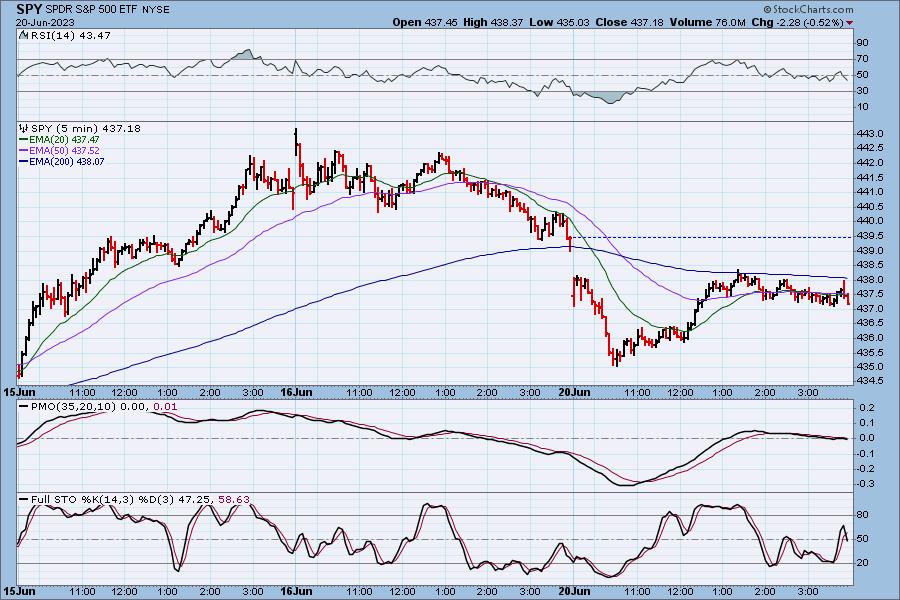Click the black line swatch before Full STO
900x600 pixels.
[x=24, y=500]
